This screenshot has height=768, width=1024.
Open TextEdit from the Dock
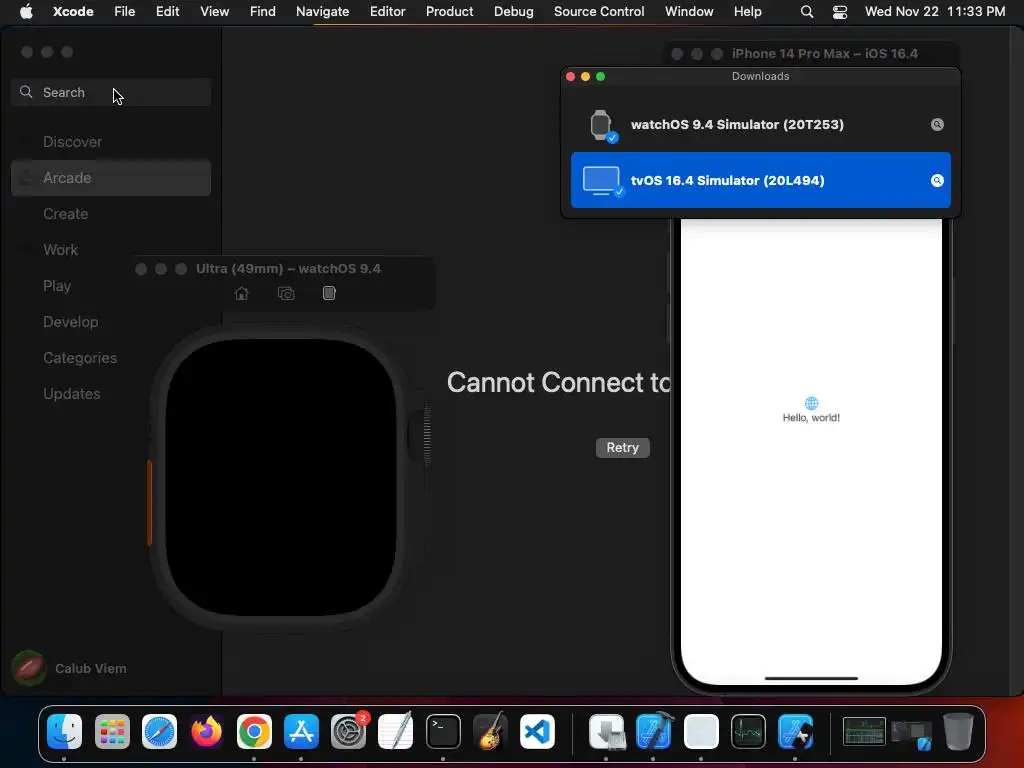coord(396,731)
